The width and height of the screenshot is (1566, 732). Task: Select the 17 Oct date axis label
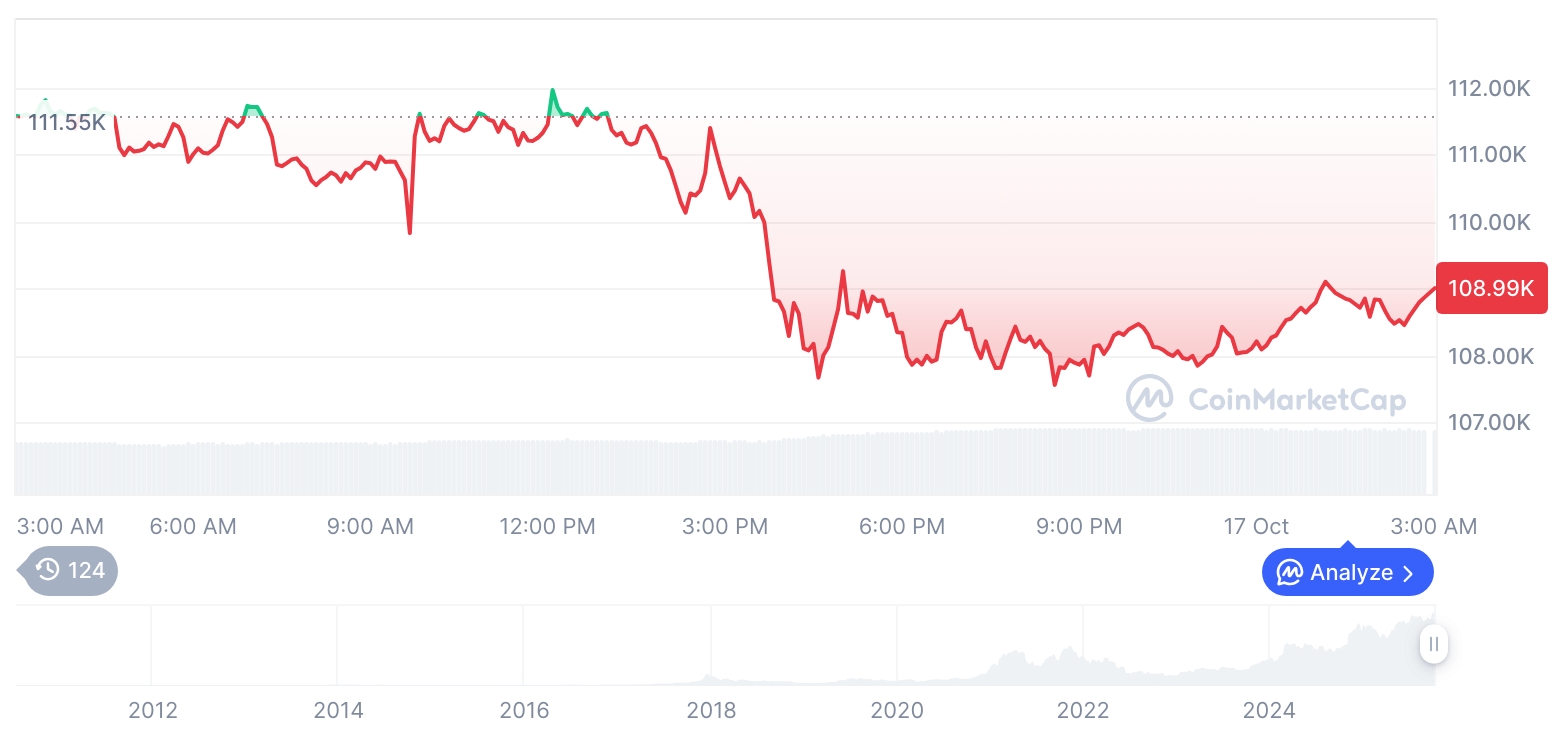pos(1256,526)
